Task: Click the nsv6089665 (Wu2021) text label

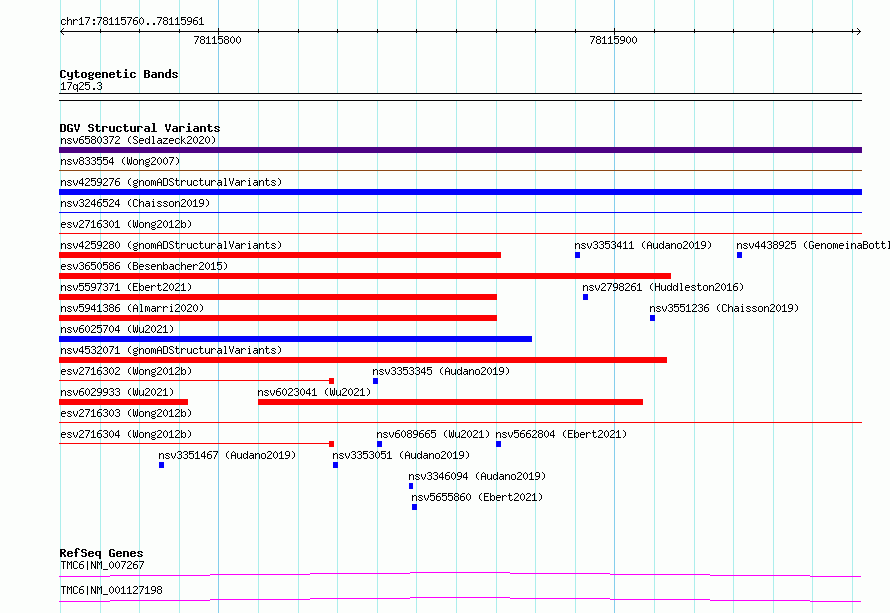Action: point(433,434)
